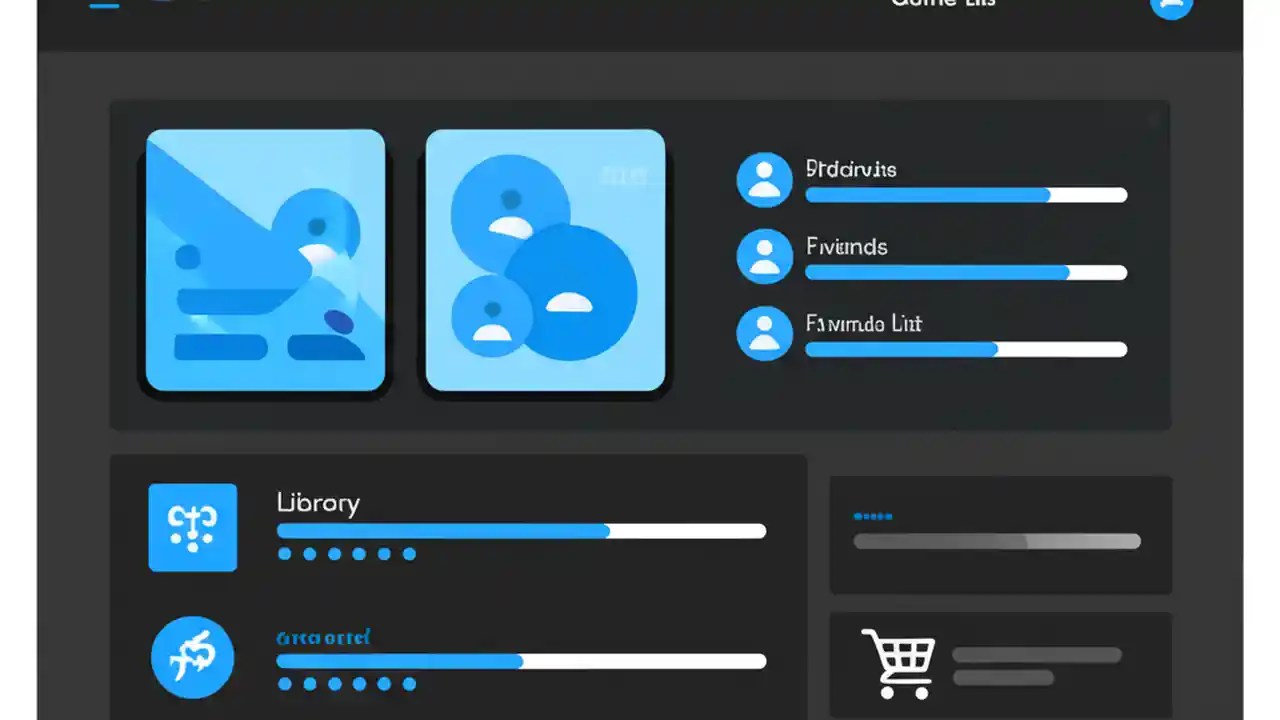Switch to the Friends List section
This screenshot has width=1280, height=720.
tap(862, 324)
